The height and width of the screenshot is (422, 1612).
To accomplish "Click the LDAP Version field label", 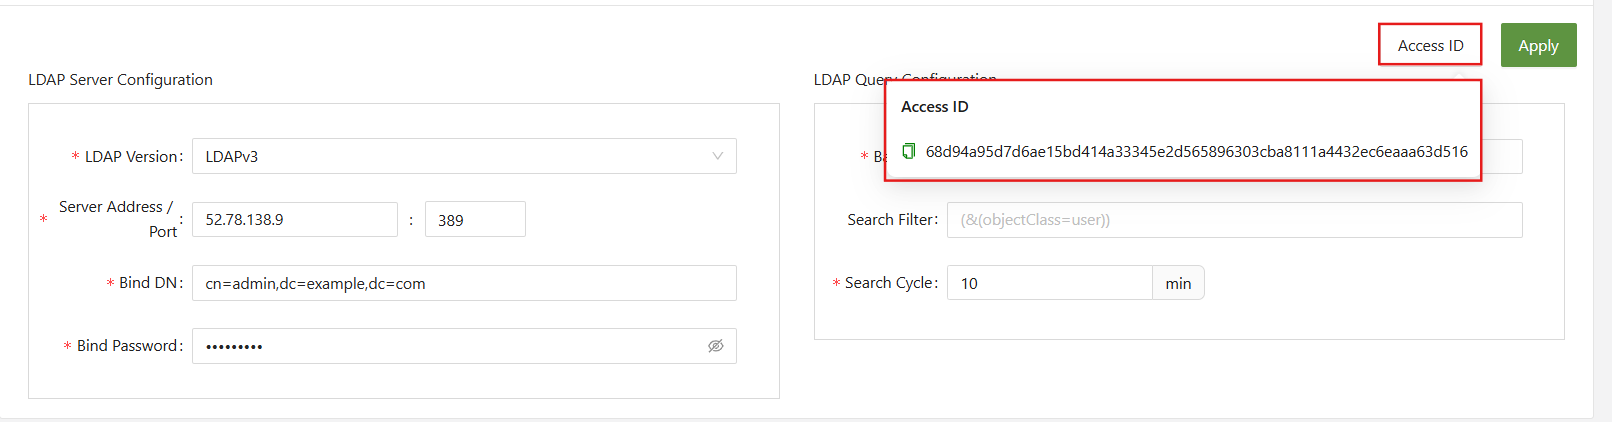I will coord(133,156).
